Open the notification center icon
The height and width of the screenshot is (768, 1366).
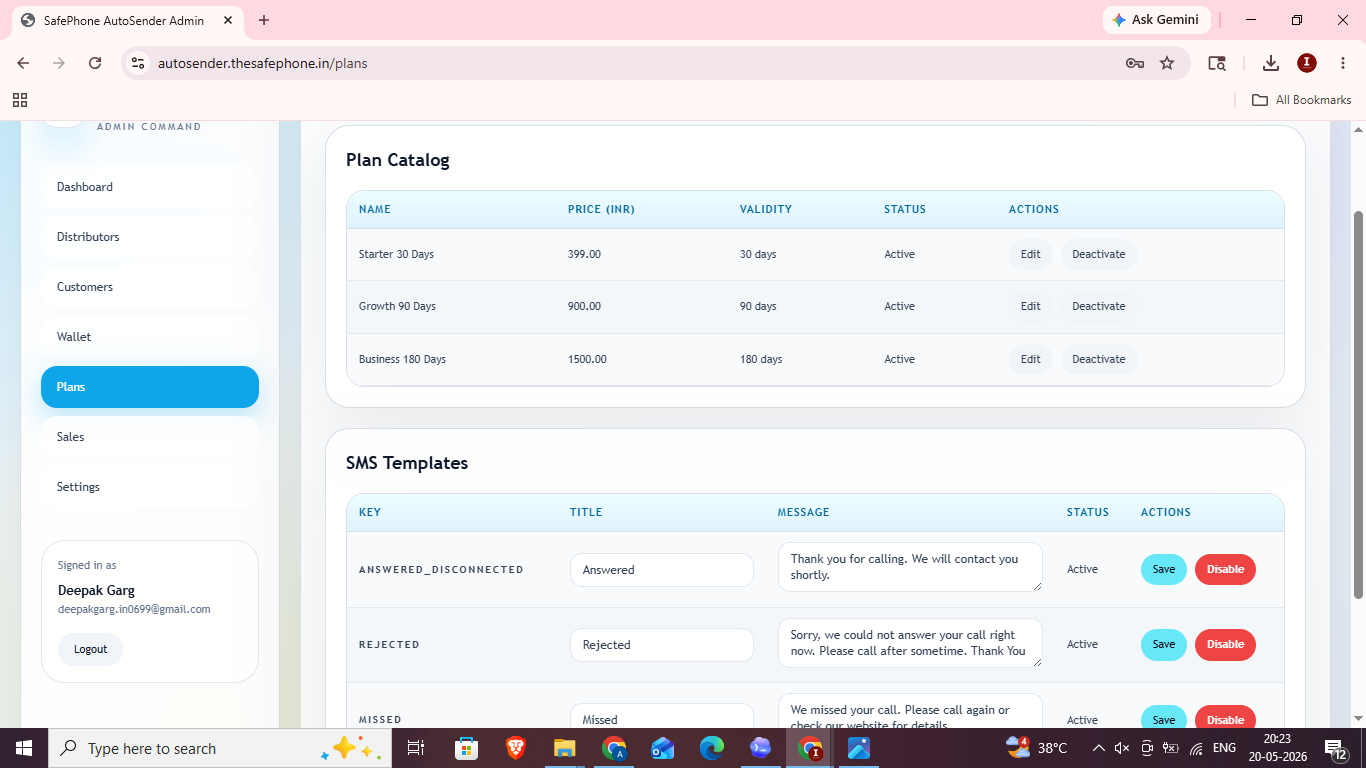point(1337,748)
